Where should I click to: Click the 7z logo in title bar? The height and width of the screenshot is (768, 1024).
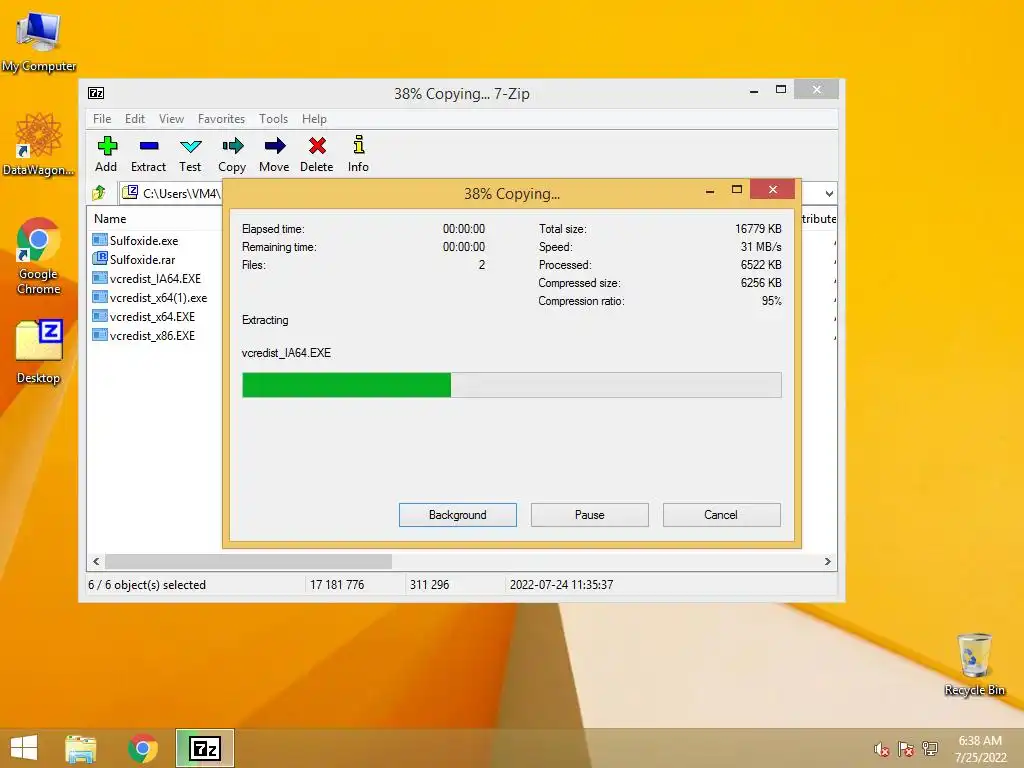[x=96, y=93]
